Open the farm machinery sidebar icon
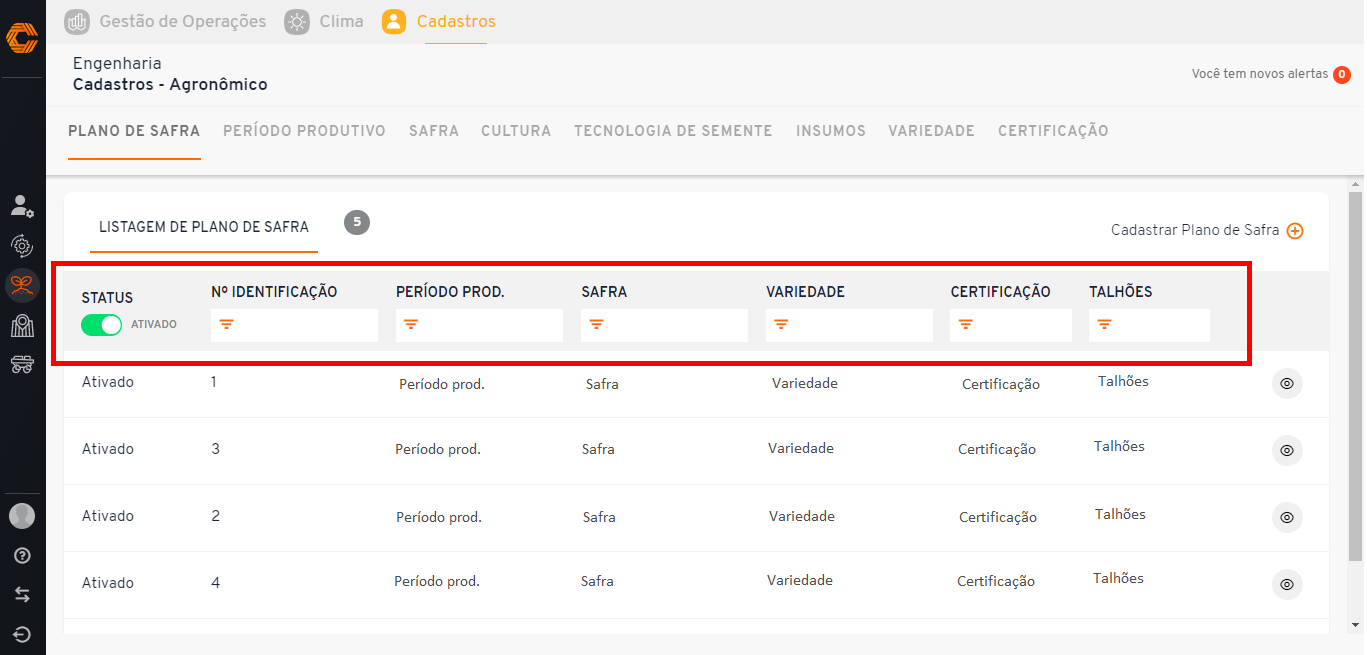1367x655 pixels. pos(22,365)
